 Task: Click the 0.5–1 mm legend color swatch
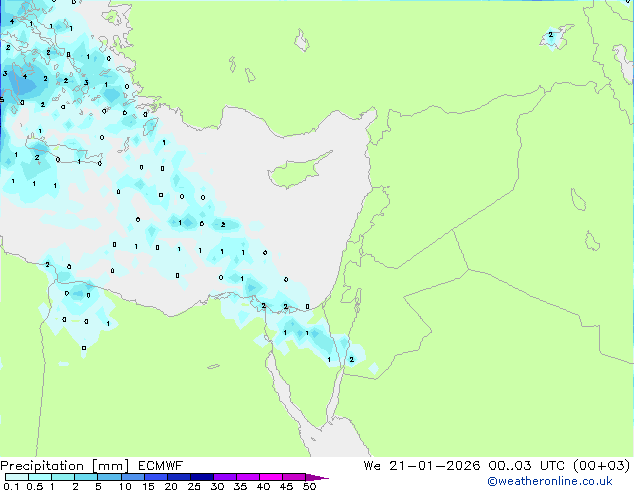point(40,477)
